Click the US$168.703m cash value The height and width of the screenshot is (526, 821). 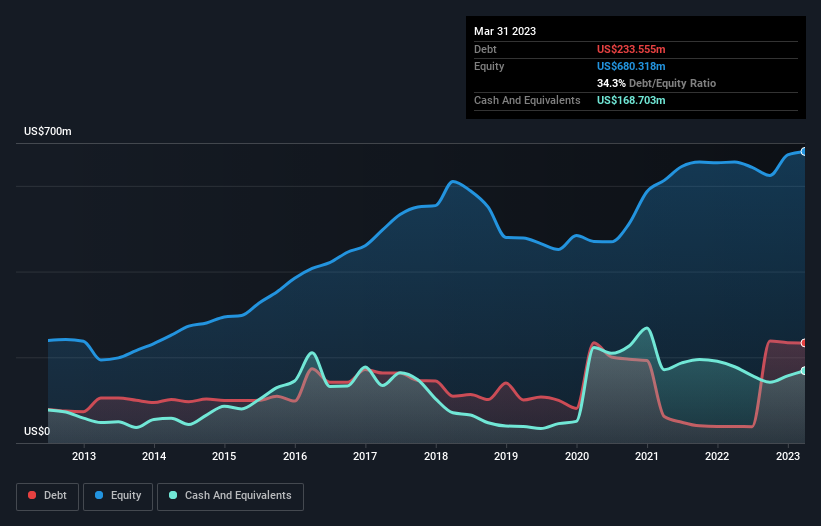click(631, 100)
